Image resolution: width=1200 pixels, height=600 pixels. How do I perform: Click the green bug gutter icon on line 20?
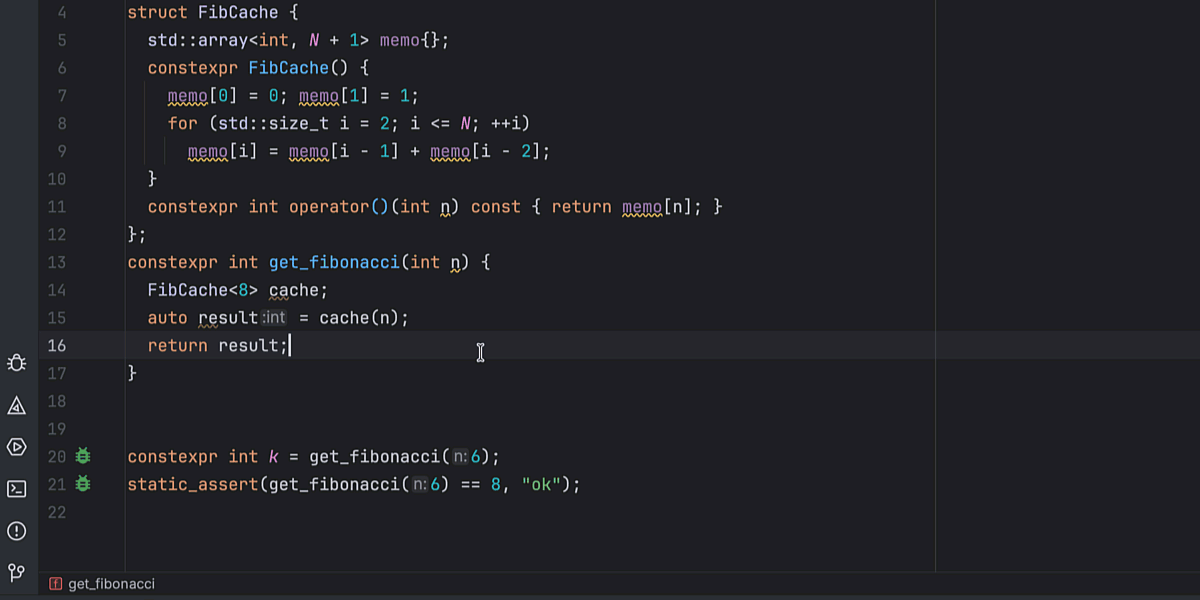point(83,456)
